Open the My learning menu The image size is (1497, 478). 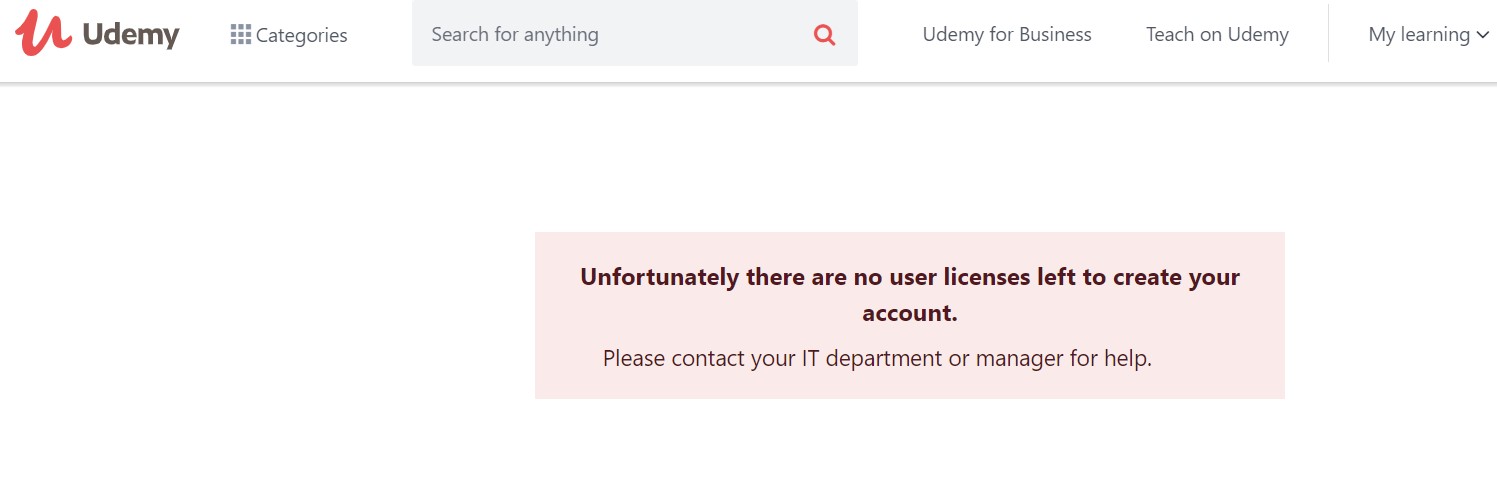click(x=1418, y=35)
